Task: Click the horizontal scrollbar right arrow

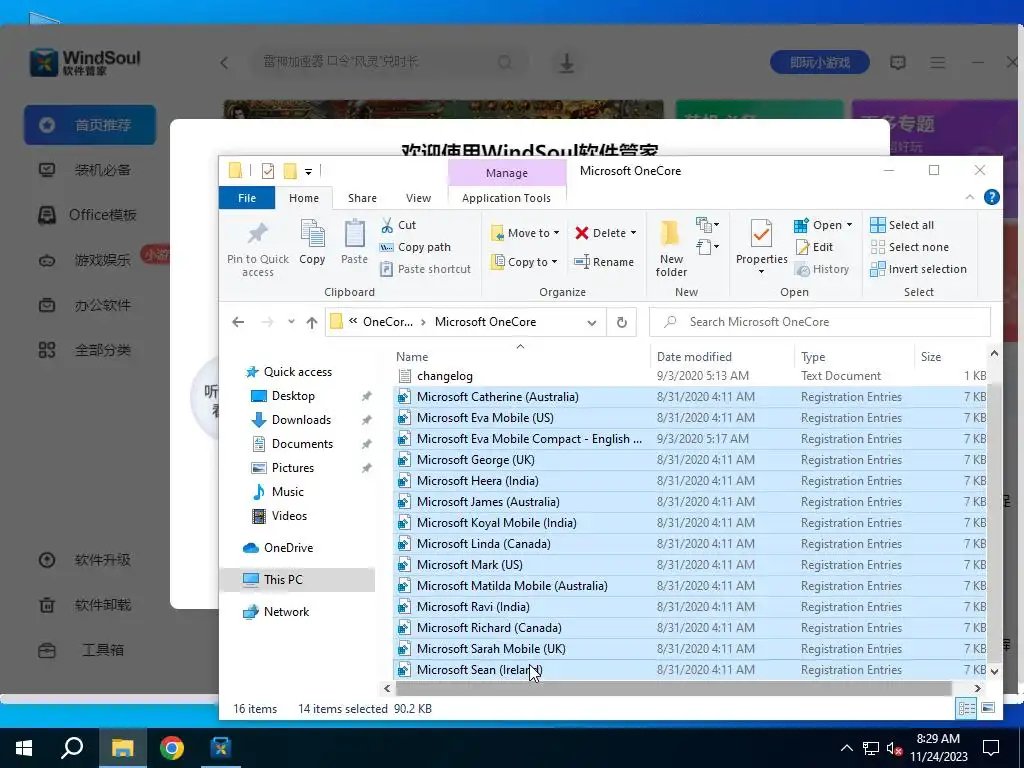Action: coord(978,688)
